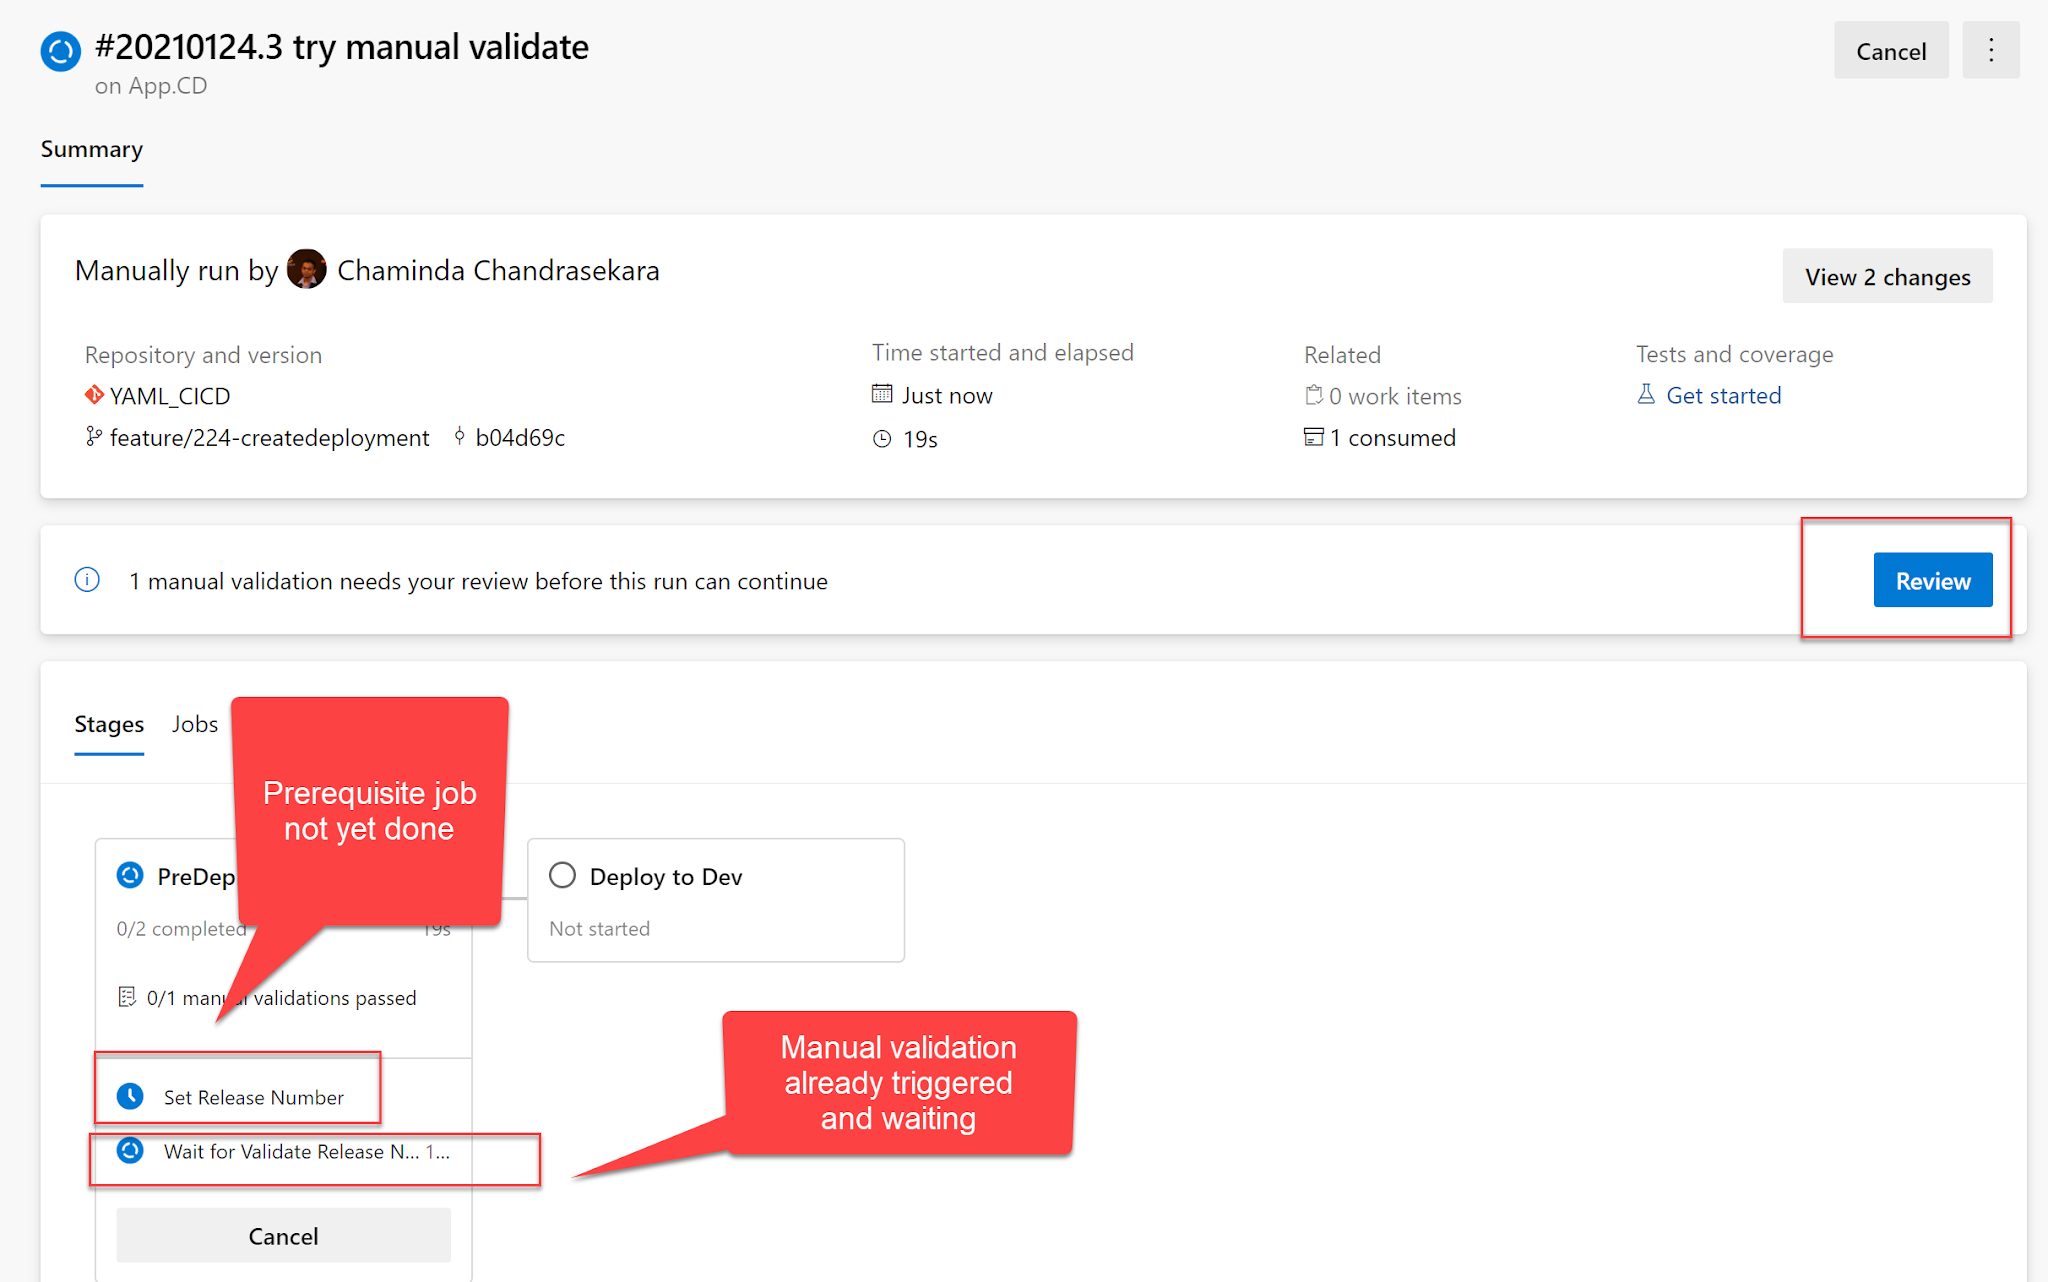Image resolution: width=2048 pixels, height=1282 pixels.
Task: Open the more actions menu next to Cancel
Action: 1991,50
